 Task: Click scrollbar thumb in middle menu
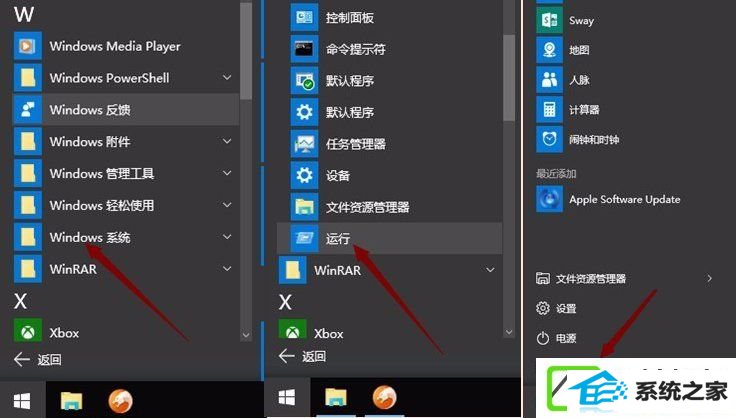(x=509, y=78)
